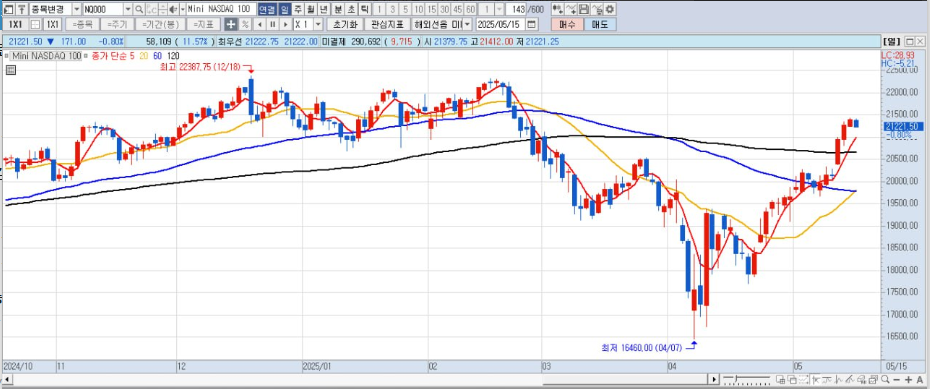
Task: Save the chart with the floppy disk icon
Action: (584, 9)
